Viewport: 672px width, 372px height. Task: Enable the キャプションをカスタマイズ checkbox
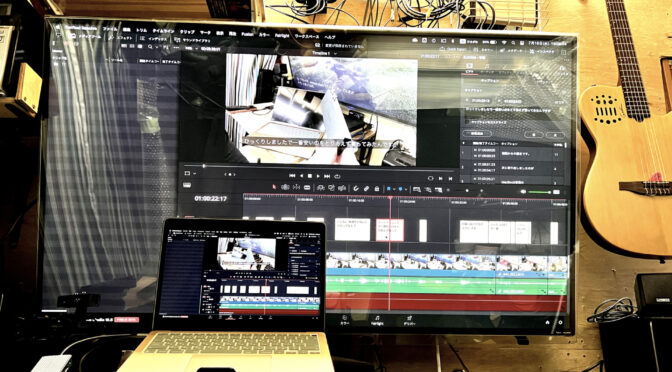click(x=468, y=122)
